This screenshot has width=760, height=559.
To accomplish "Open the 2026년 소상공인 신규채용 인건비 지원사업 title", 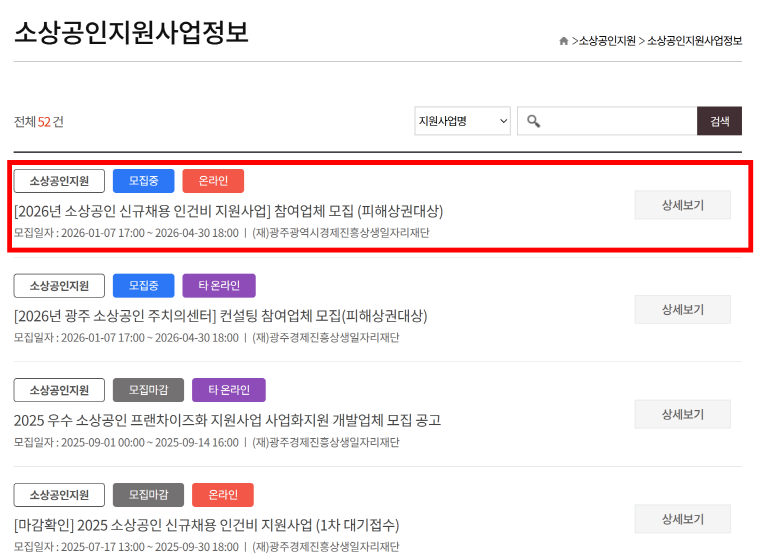I will [x=228, y=211].
